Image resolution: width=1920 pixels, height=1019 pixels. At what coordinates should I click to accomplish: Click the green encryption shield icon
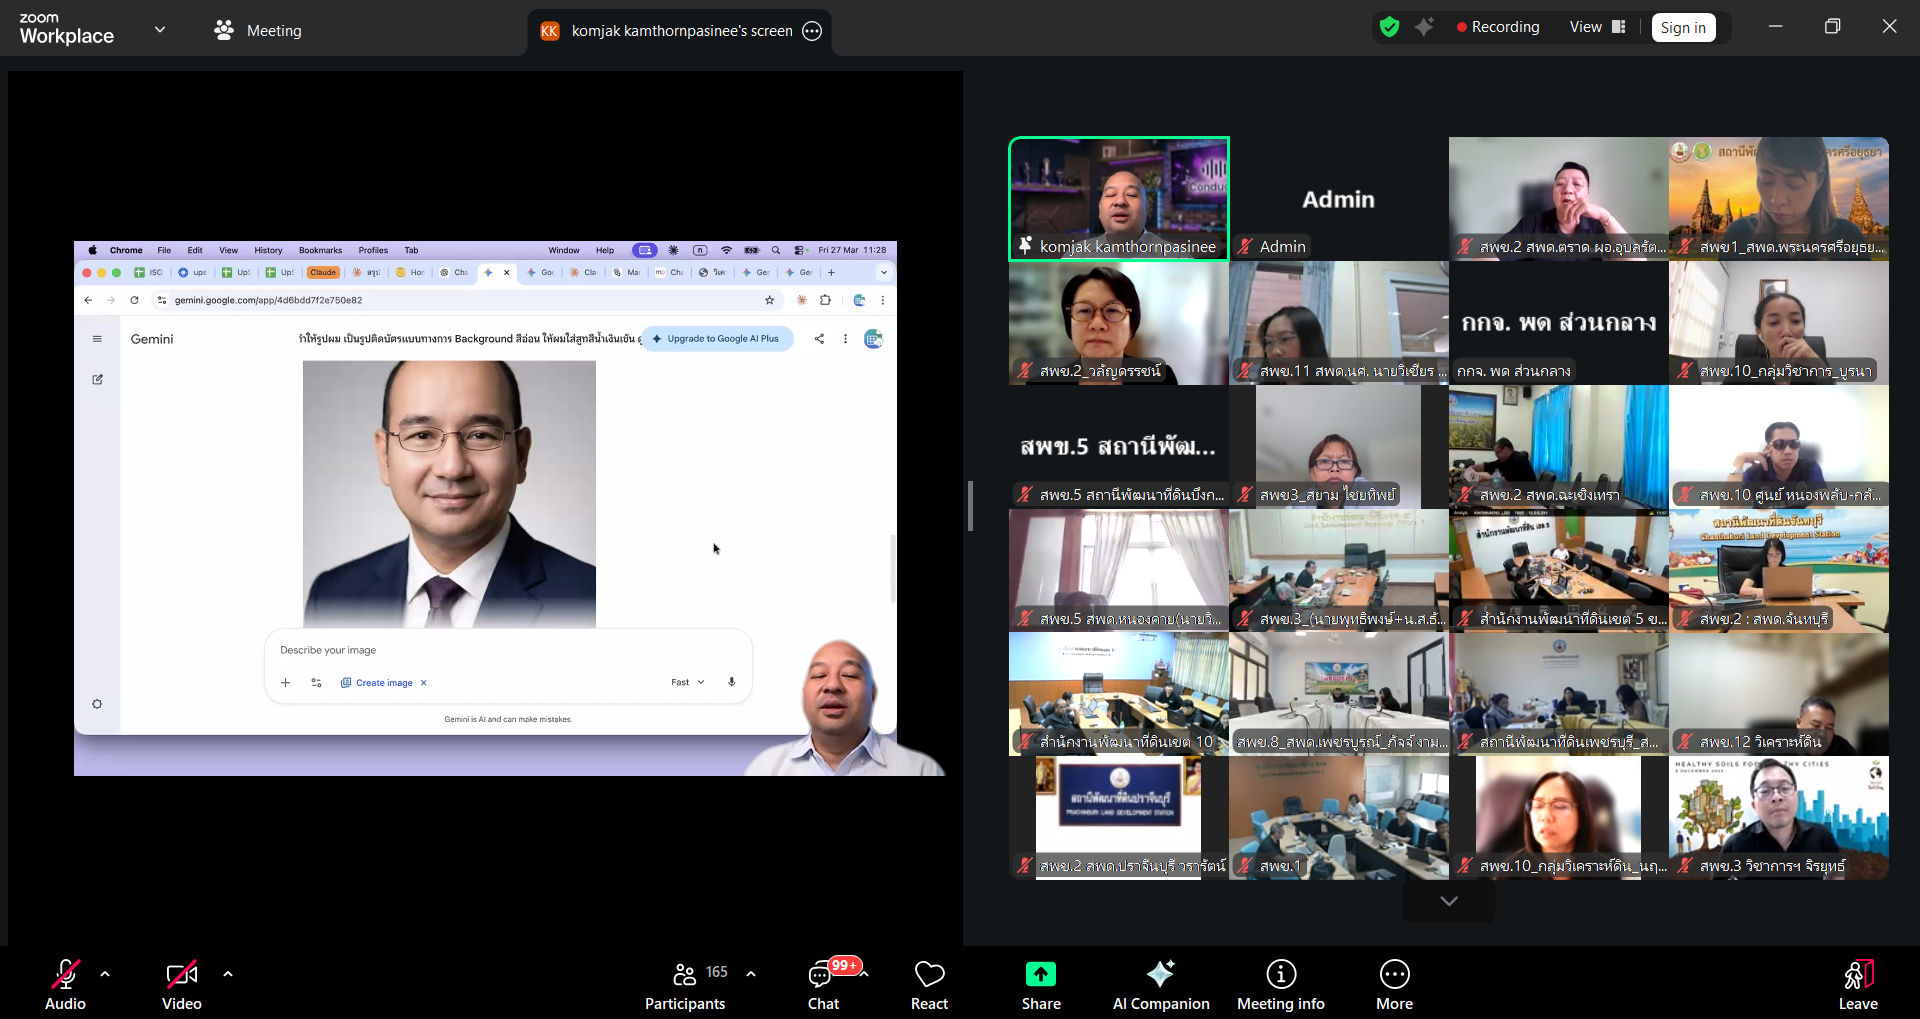(1389, 27)
